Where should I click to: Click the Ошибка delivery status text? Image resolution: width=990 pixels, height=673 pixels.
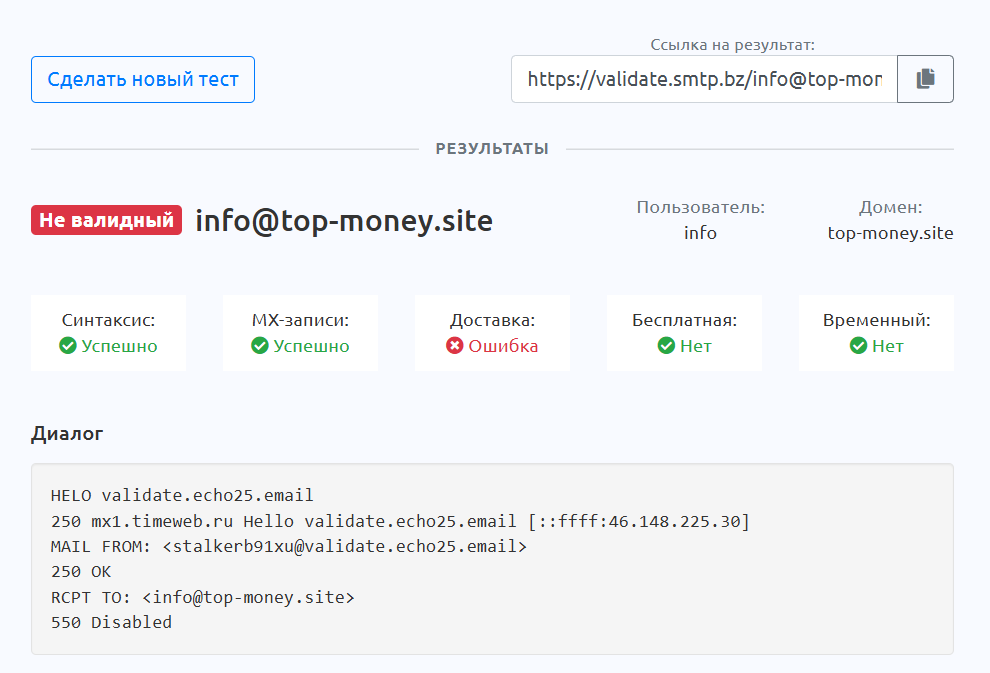(503, 346)
